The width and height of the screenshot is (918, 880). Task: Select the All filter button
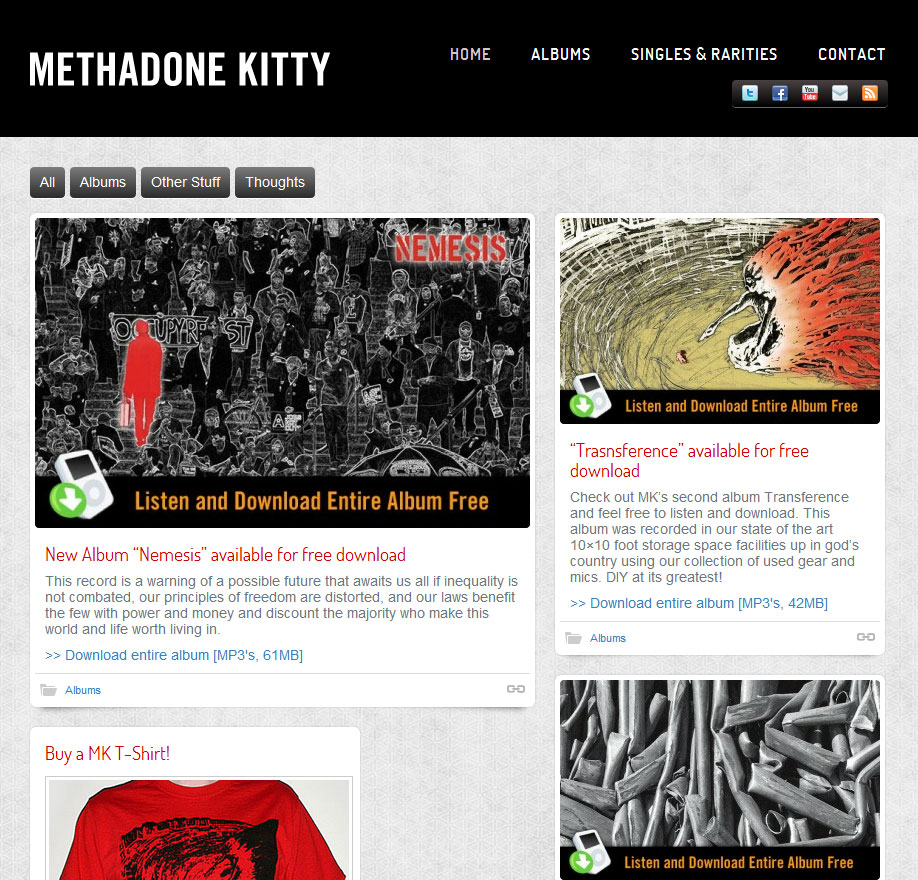[x=47, y=182]
